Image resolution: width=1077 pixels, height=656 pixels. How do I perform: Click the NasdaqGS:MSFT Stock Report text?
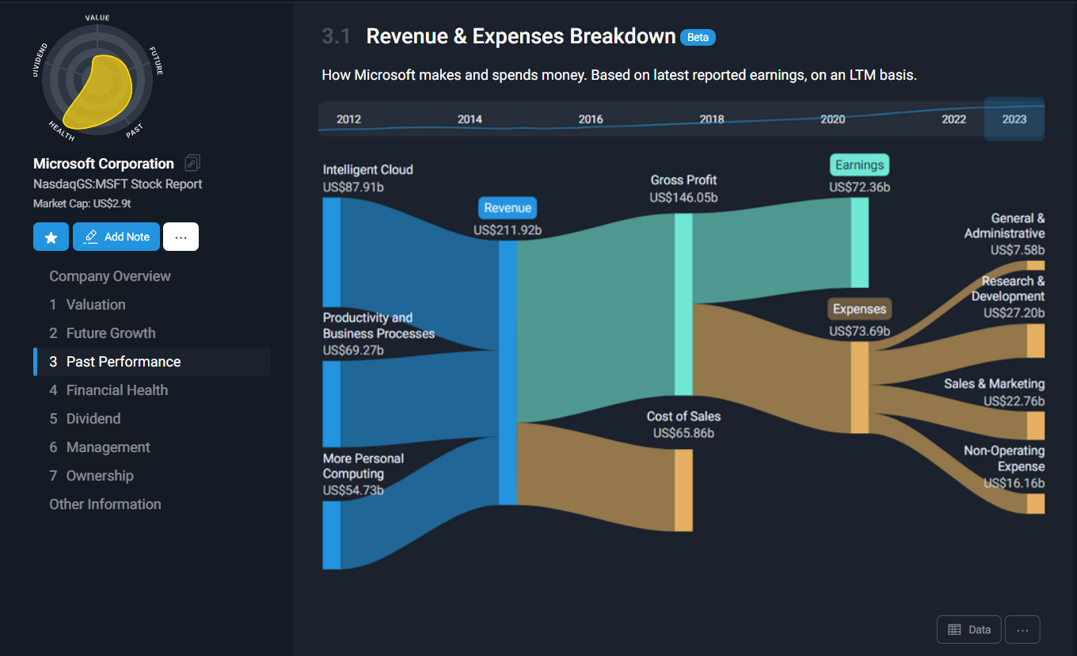point(117,184)
